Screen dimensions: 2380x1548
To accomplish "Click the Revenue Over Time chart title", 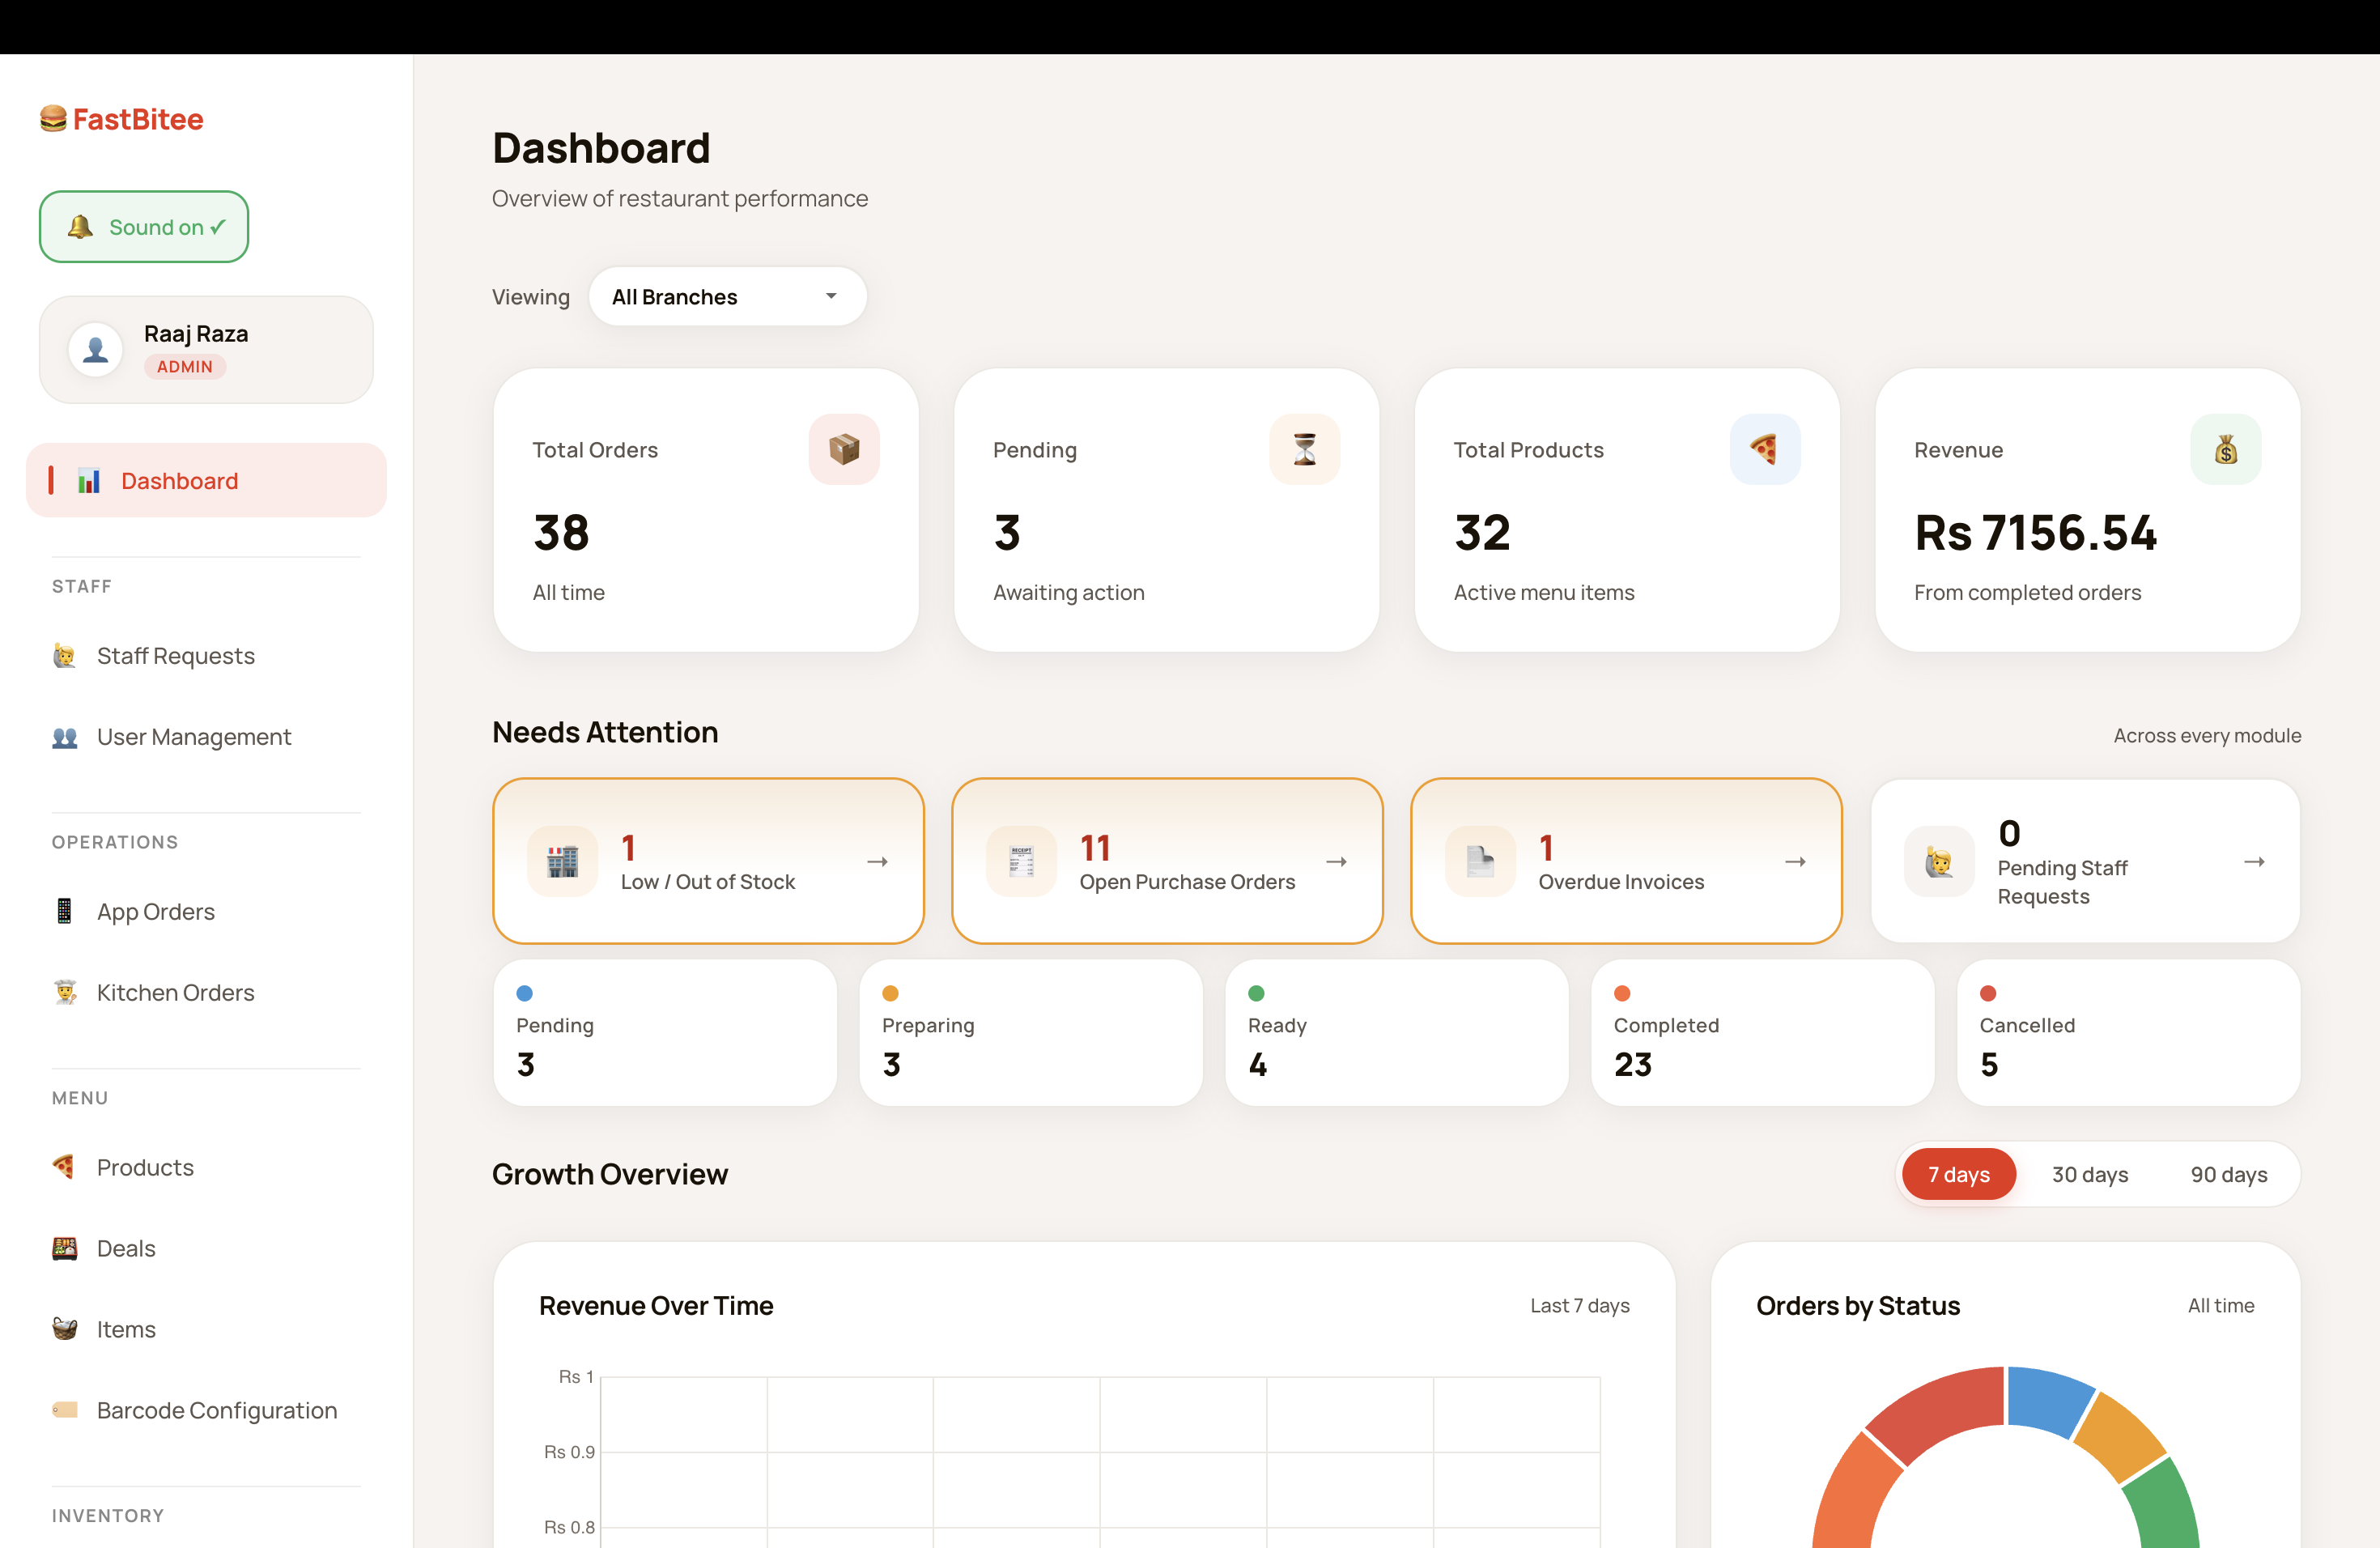I will [x=656, y=1305].
